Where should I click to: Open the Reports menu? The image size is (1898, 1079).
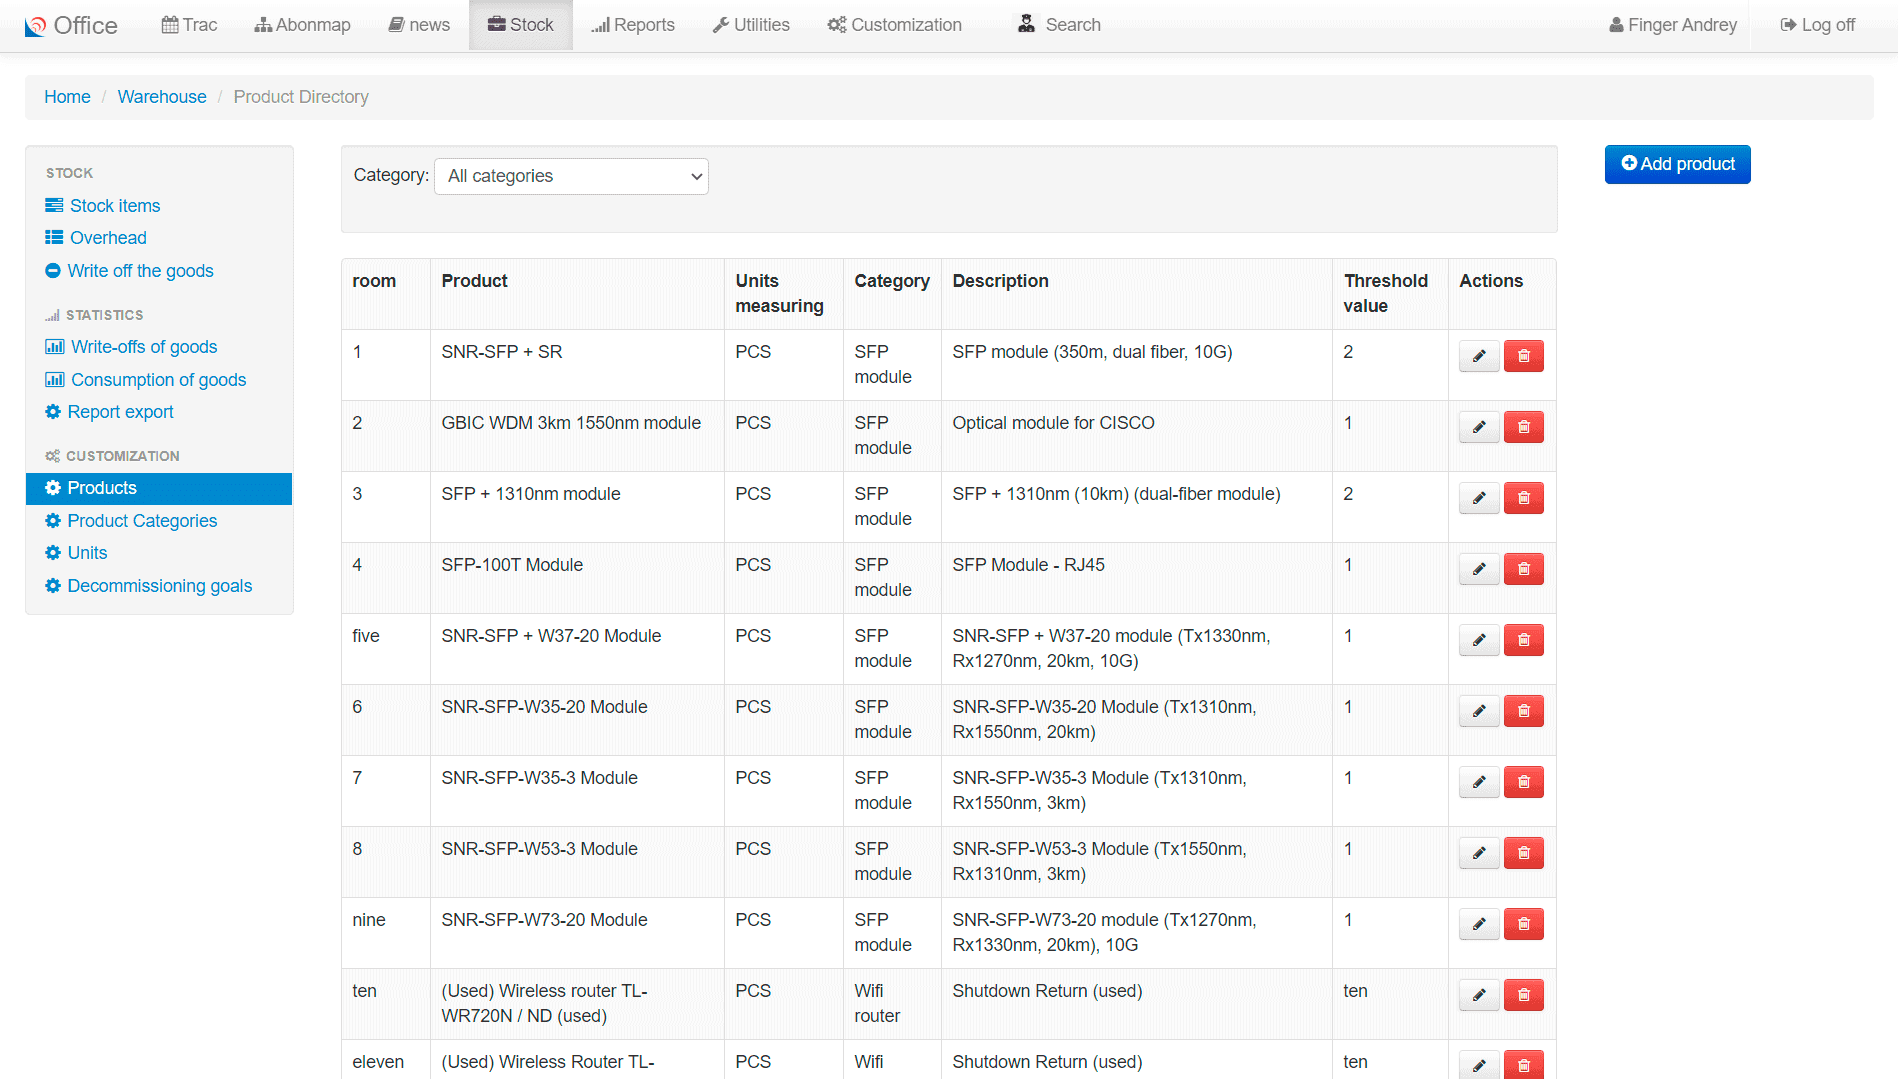[633, 25]
